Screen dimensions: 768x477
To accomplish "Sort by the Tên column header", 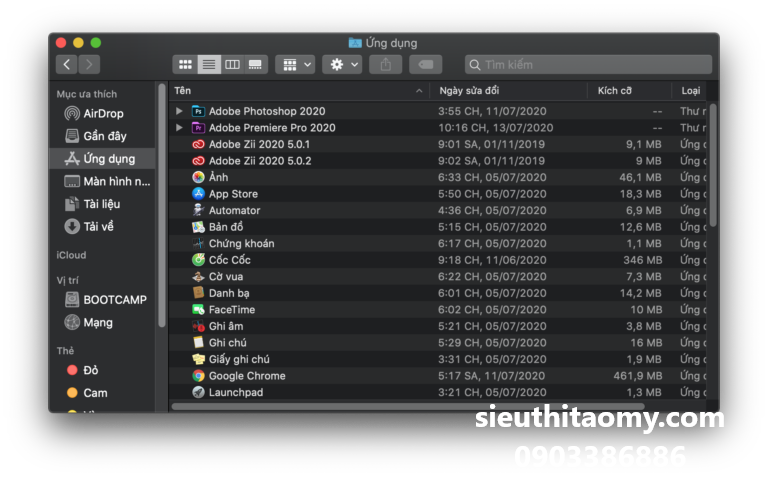I will point(299,91).
